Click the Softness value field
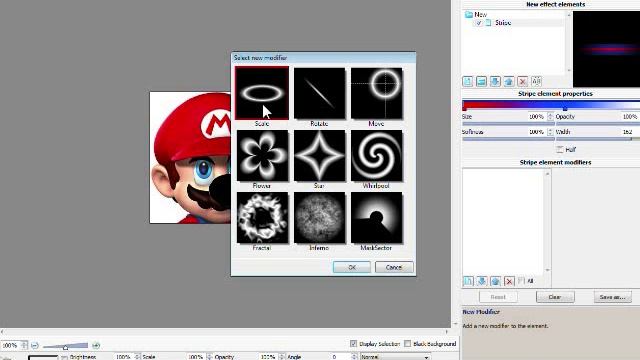This screenshot has width=640, height=360. [536, 132]
